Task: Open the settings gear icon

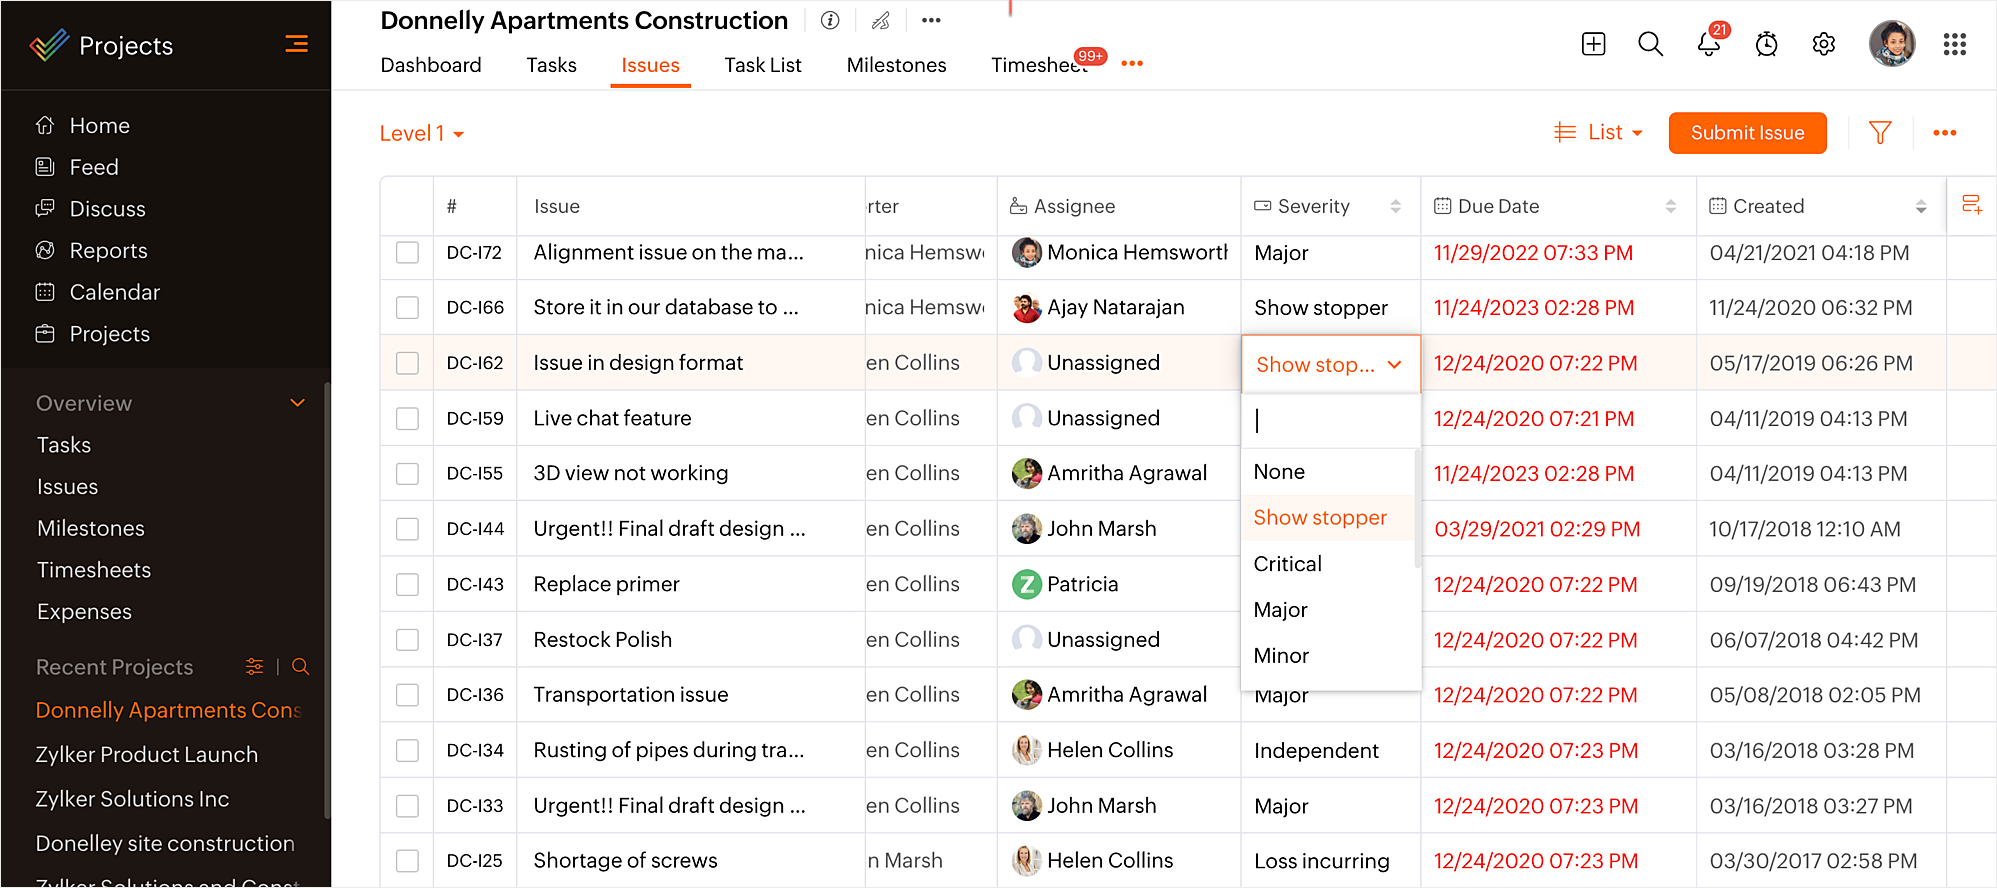Action: coord(1823,45)
